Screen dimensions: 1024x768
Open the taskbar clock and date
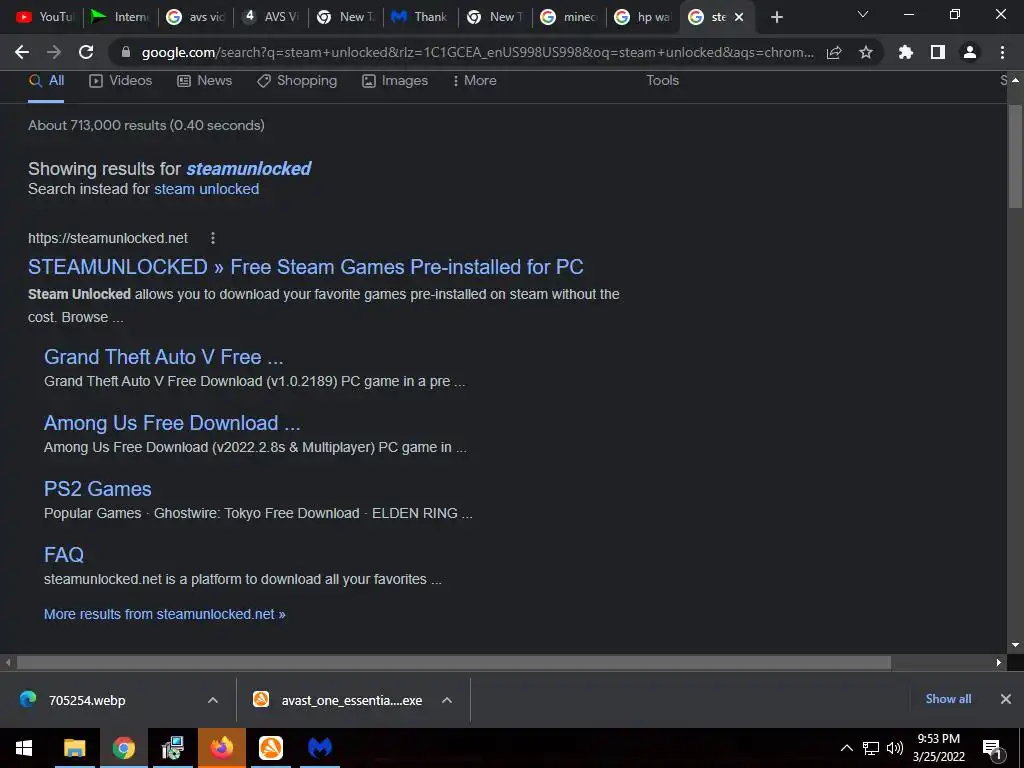(x=938, y=748)
